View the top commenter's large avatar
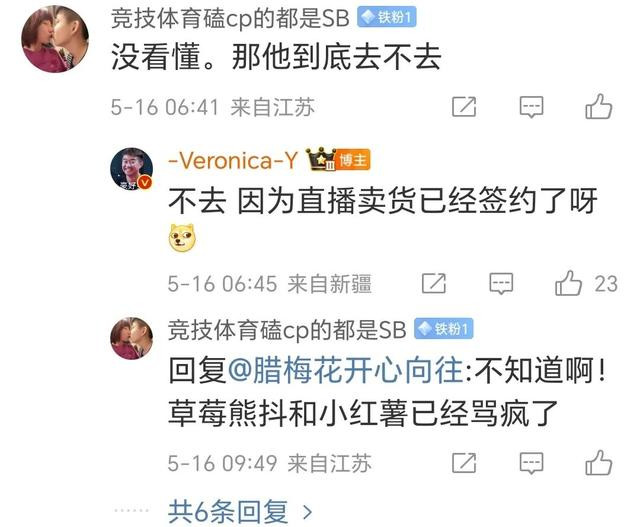This screenshot has width=640, height=527. point(55,39)
